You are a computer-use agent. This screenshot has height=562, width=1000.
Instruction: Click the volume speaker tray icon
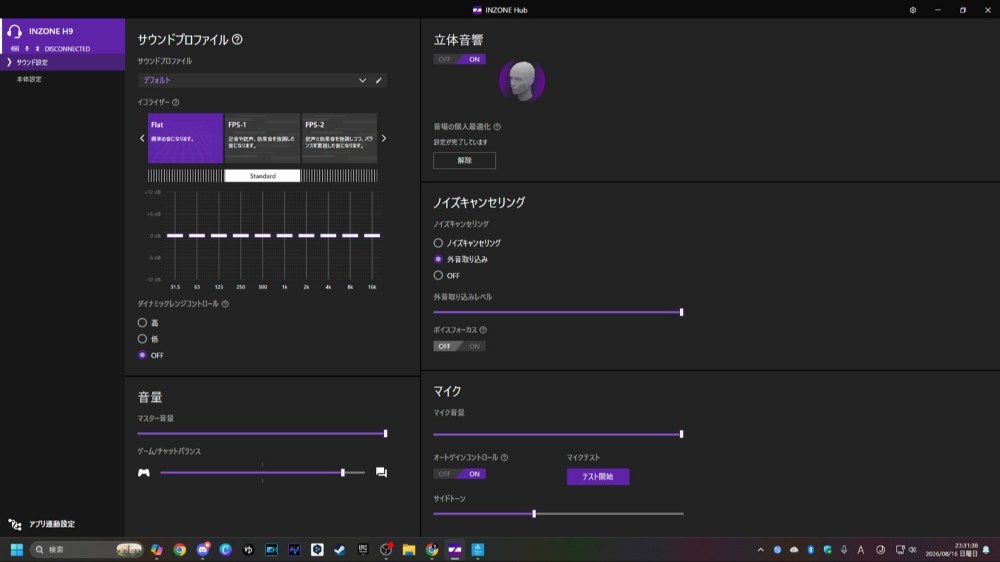pos(913,549)
